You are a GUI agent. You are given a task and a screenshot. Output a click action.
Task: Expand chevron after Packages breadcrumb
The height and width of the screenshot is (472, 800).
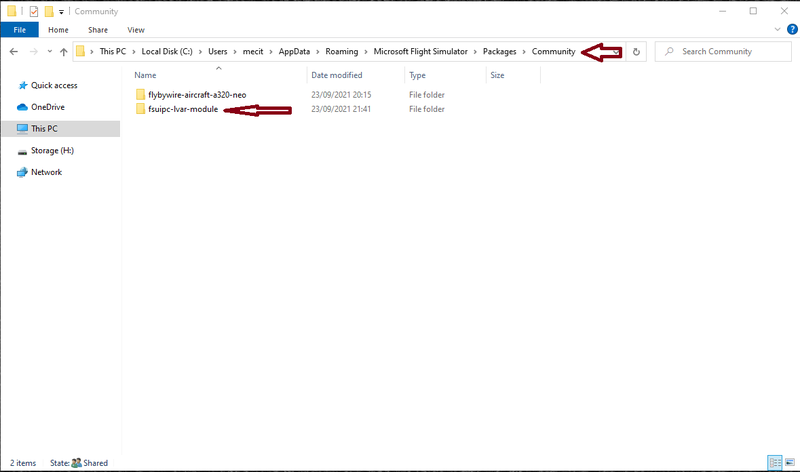(524, 52)
